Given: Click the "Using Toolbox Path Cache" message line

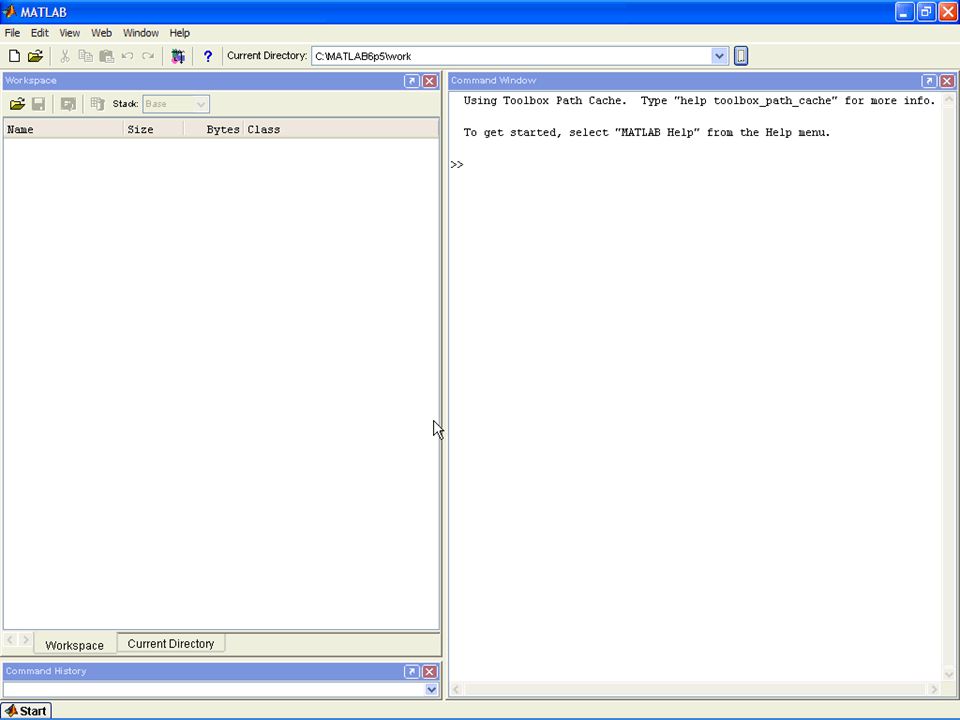Looking at the screenshot, I should [x=699, y=101].
